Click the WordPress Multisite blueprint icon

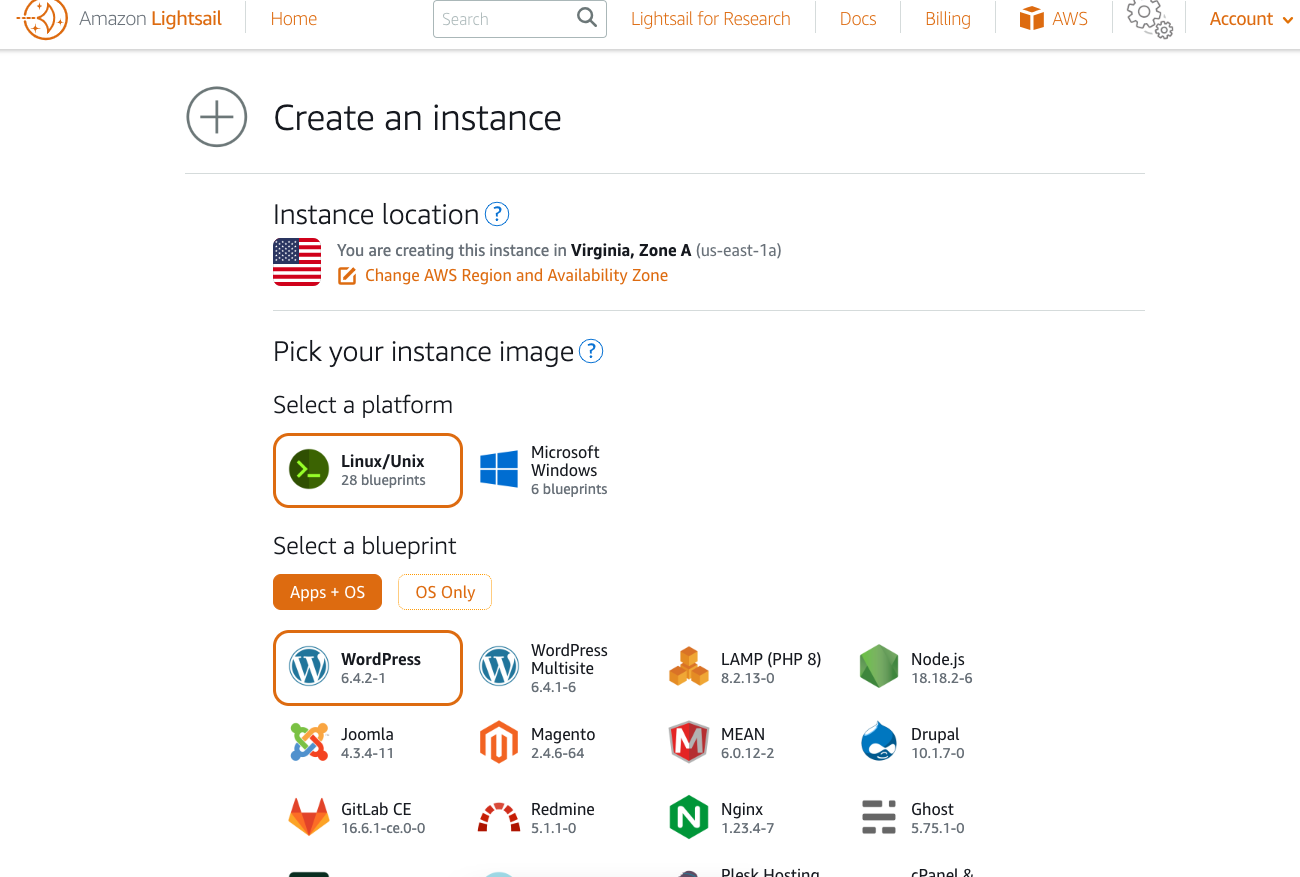pos(499,666)
